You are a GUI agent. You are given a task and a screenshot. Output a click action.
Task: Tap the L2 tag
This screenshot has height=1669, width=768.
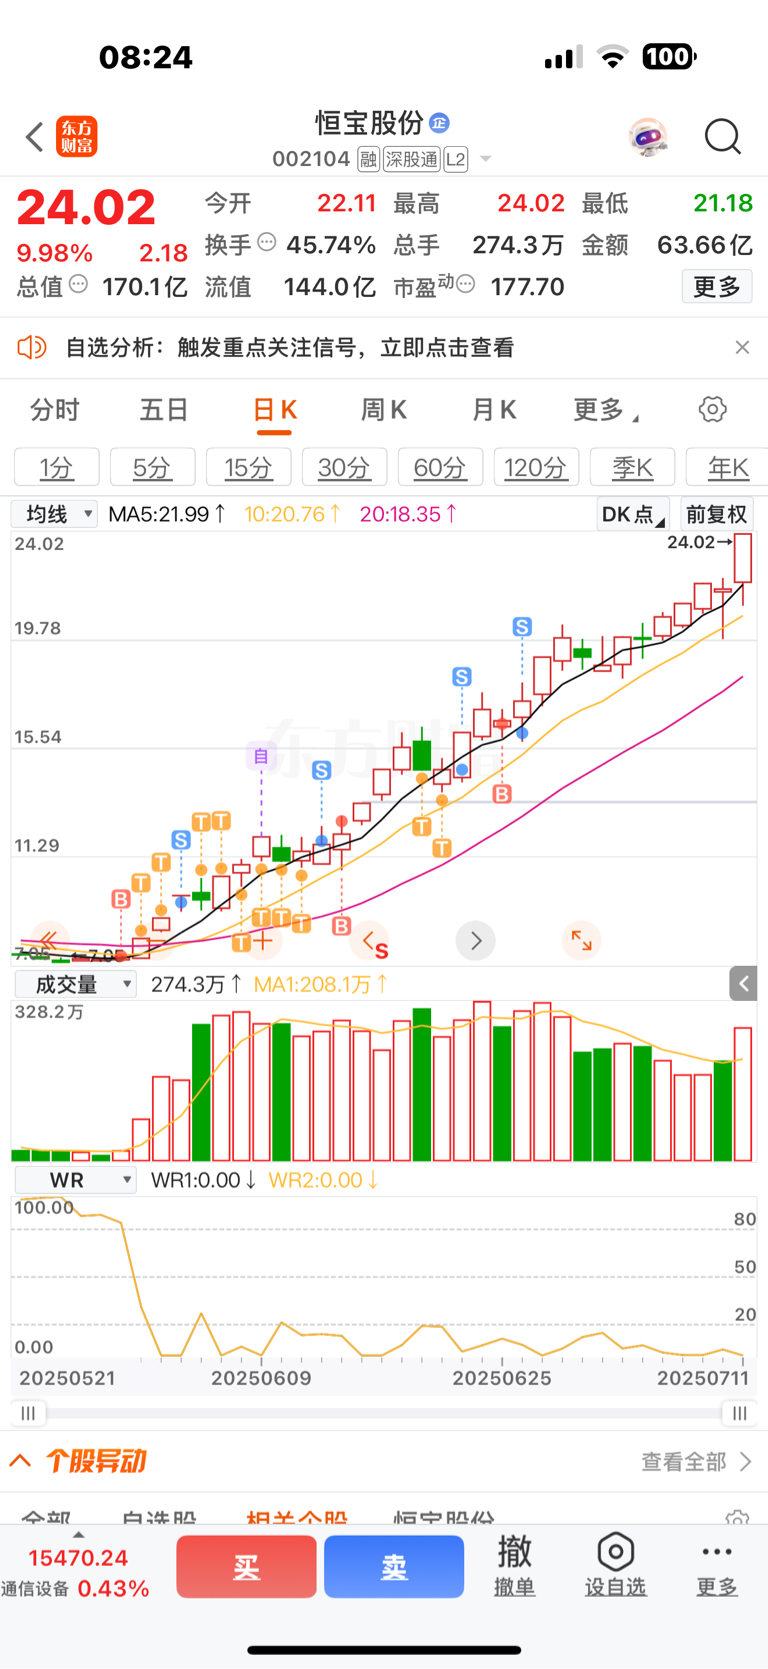455,160
